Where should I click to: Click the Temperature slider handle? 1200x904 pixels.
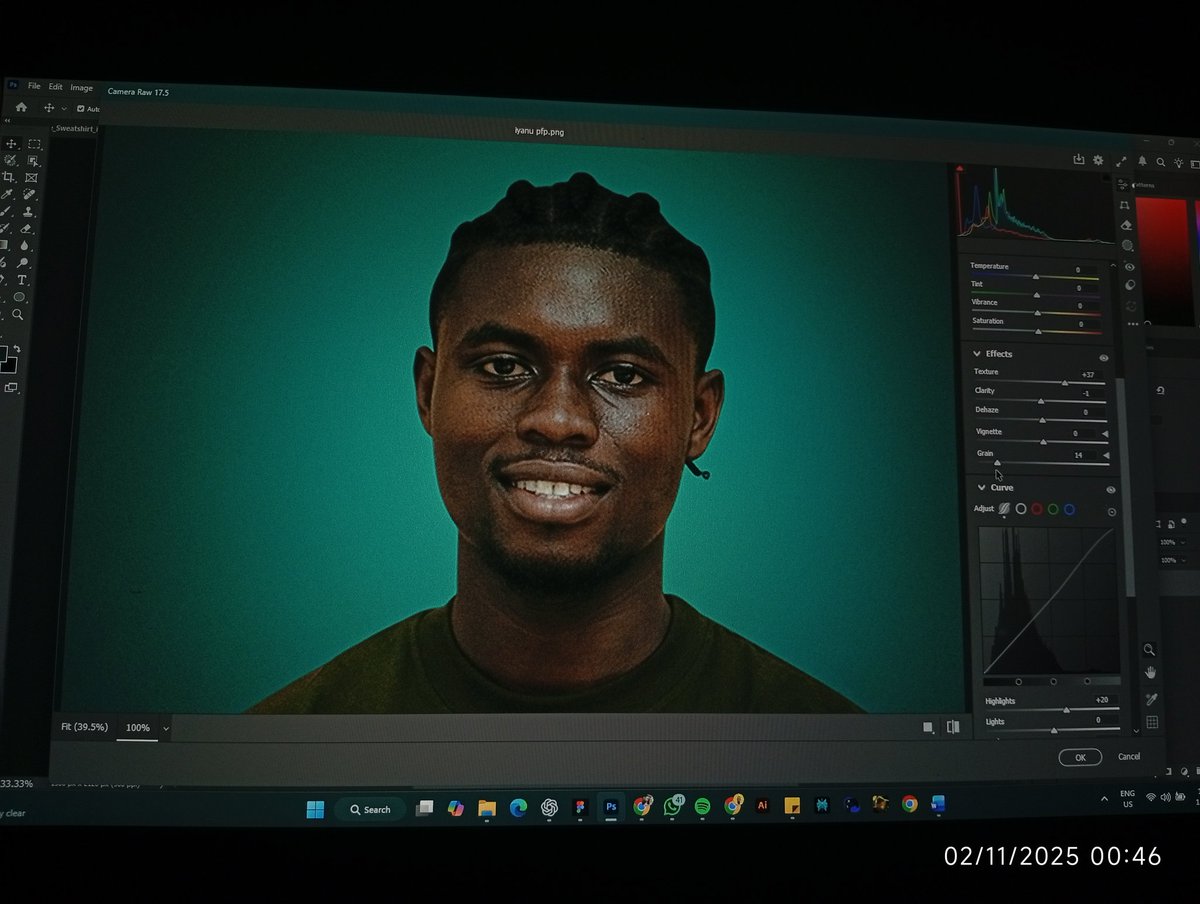tap(1035, 276)
